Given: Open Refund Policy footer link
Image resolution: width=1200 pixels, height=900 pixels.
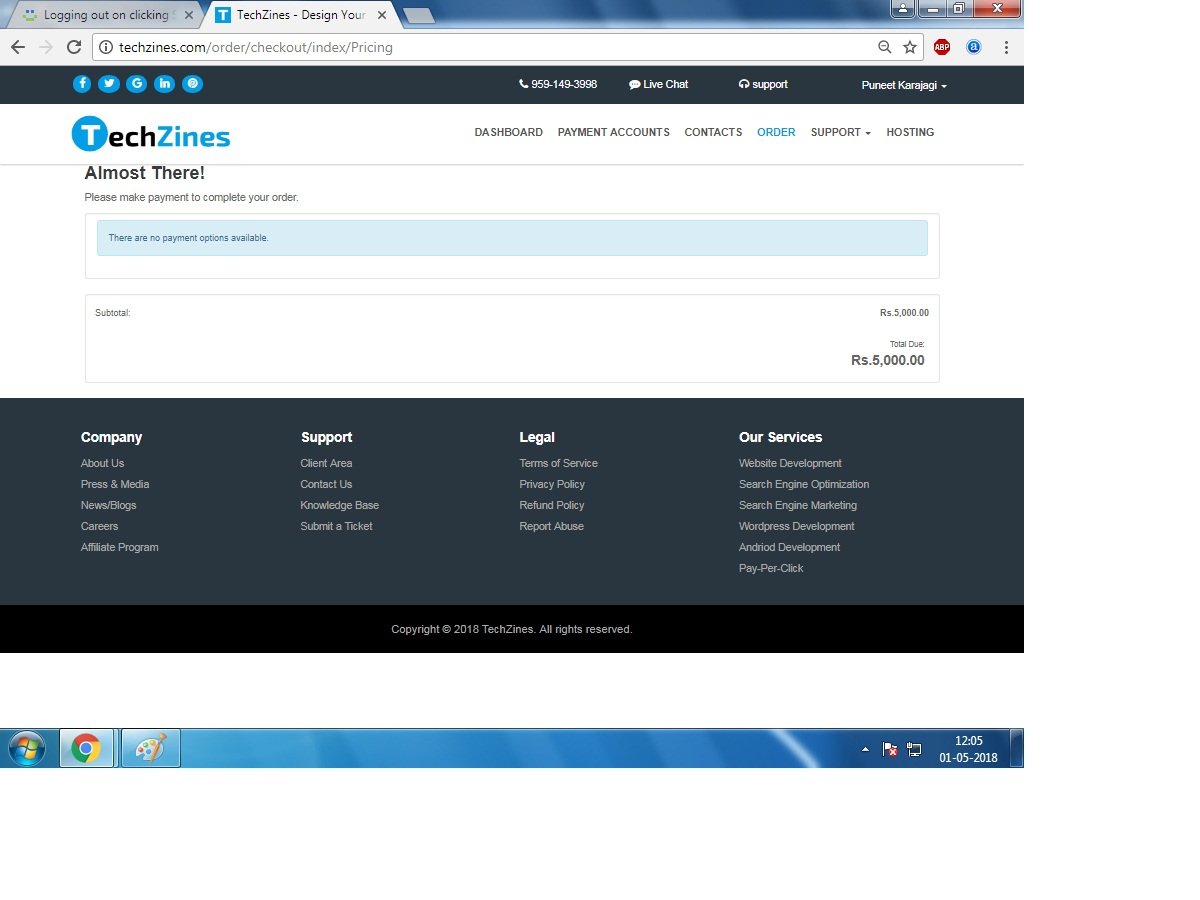Looking at the screenshot, I should [x=552, y=505].
